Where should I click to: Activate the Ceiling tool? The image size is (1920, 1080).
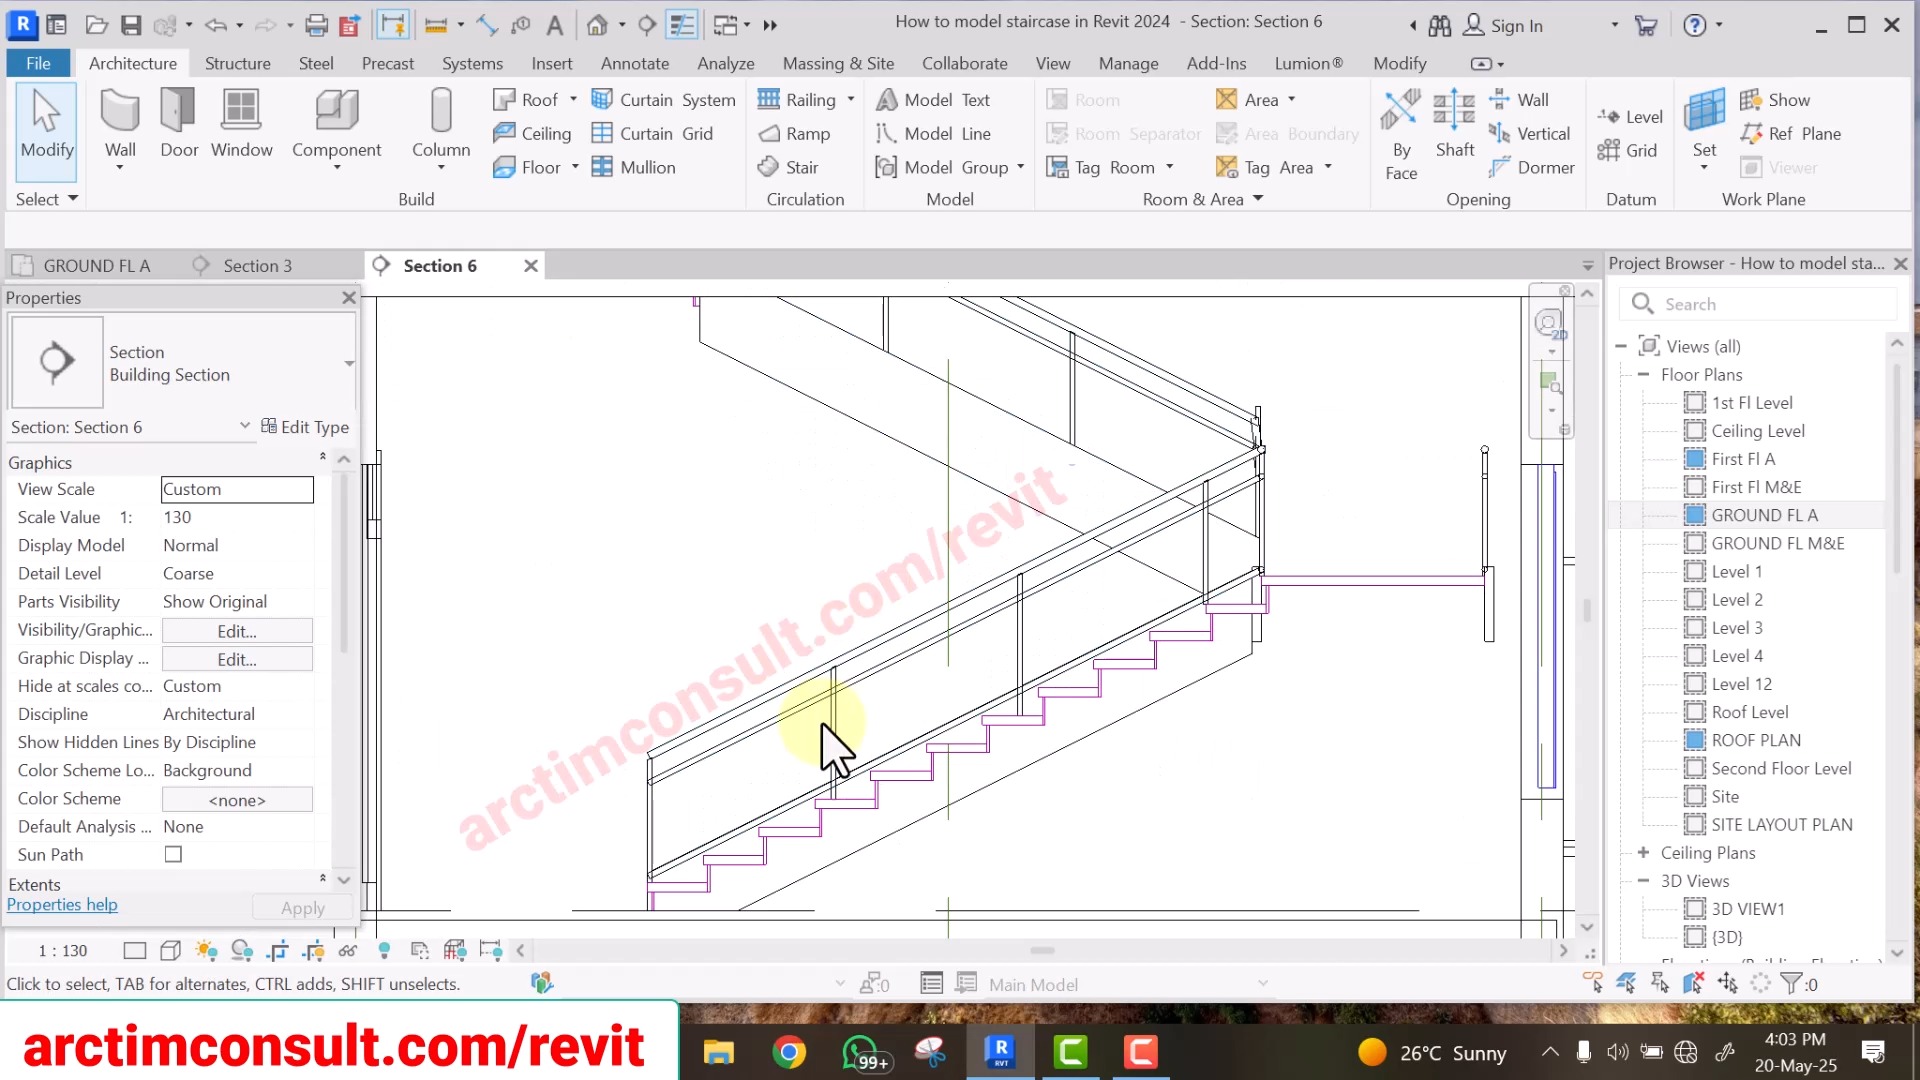click(532, 133)
